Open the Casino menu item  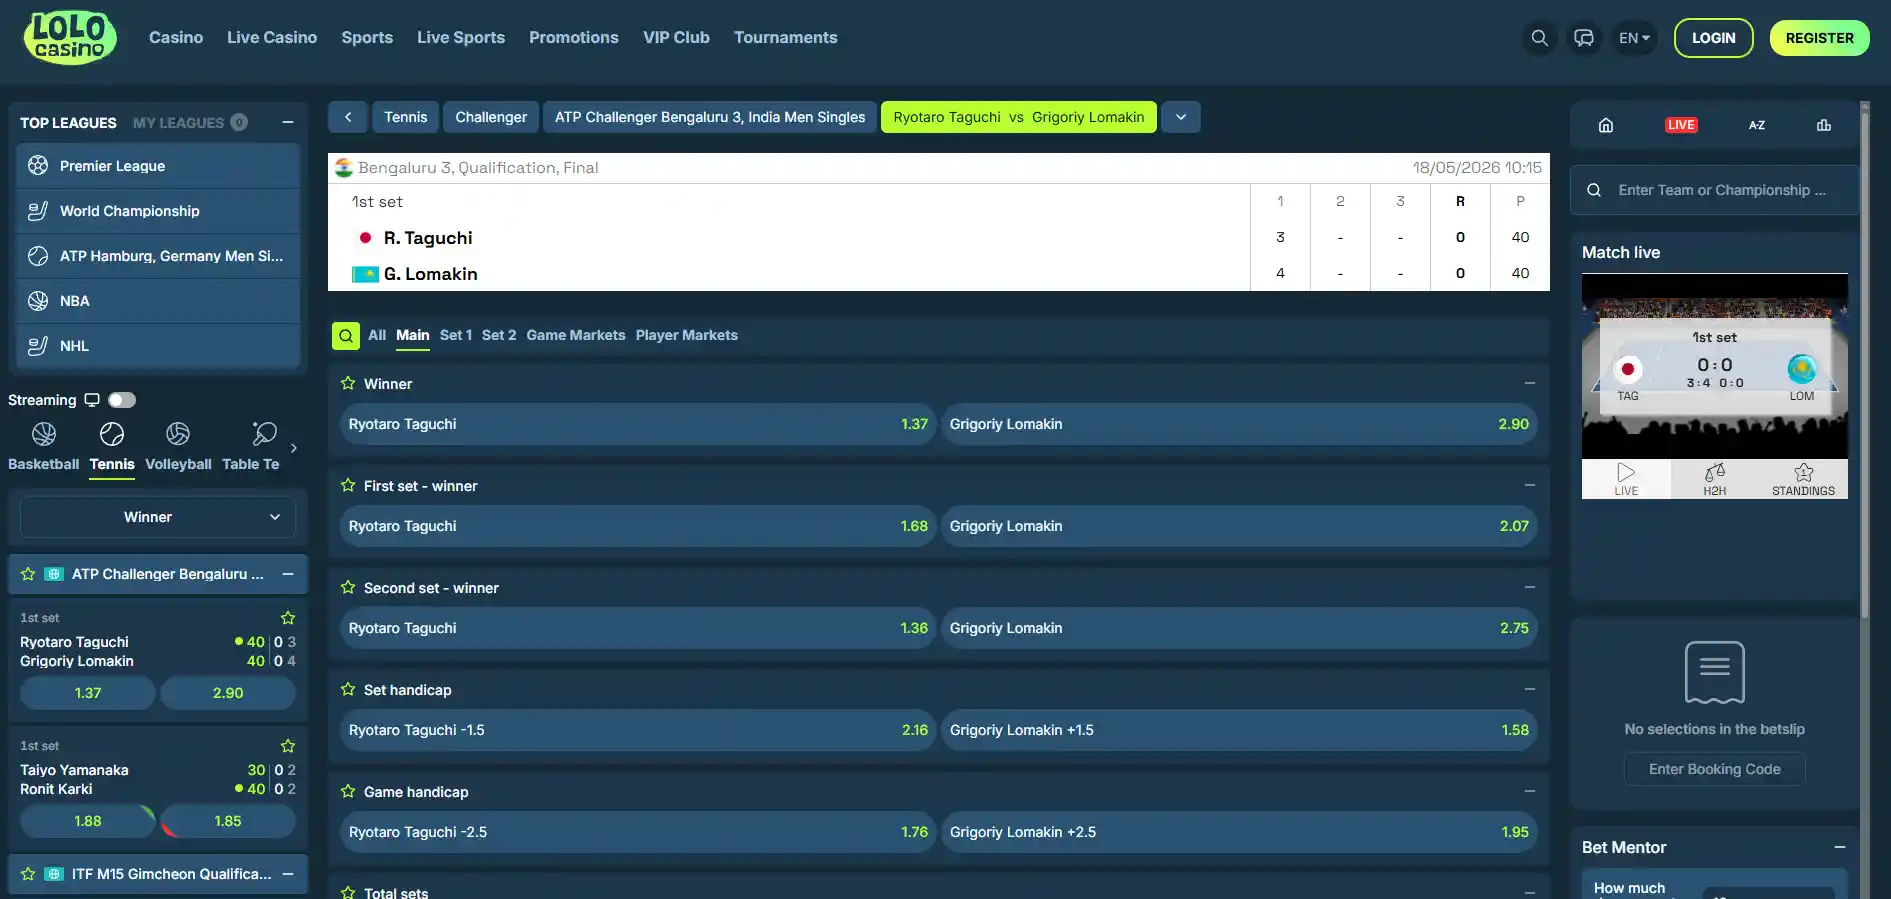pos(176,38)
